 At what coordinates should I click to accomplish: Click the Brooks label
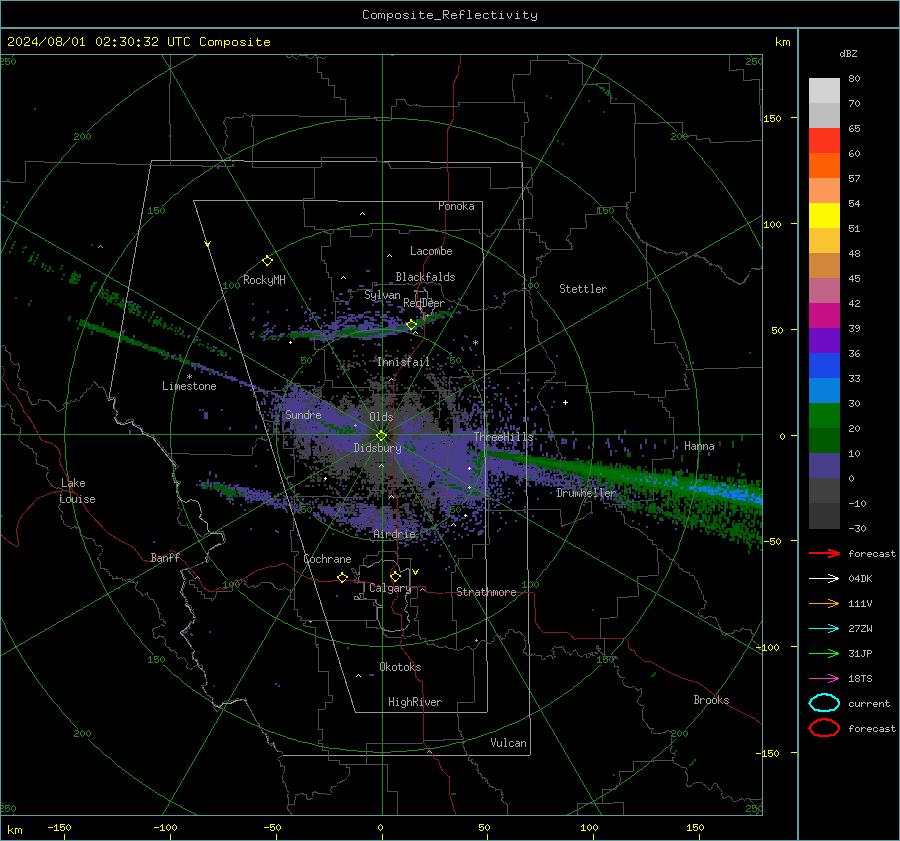point(711,700)
